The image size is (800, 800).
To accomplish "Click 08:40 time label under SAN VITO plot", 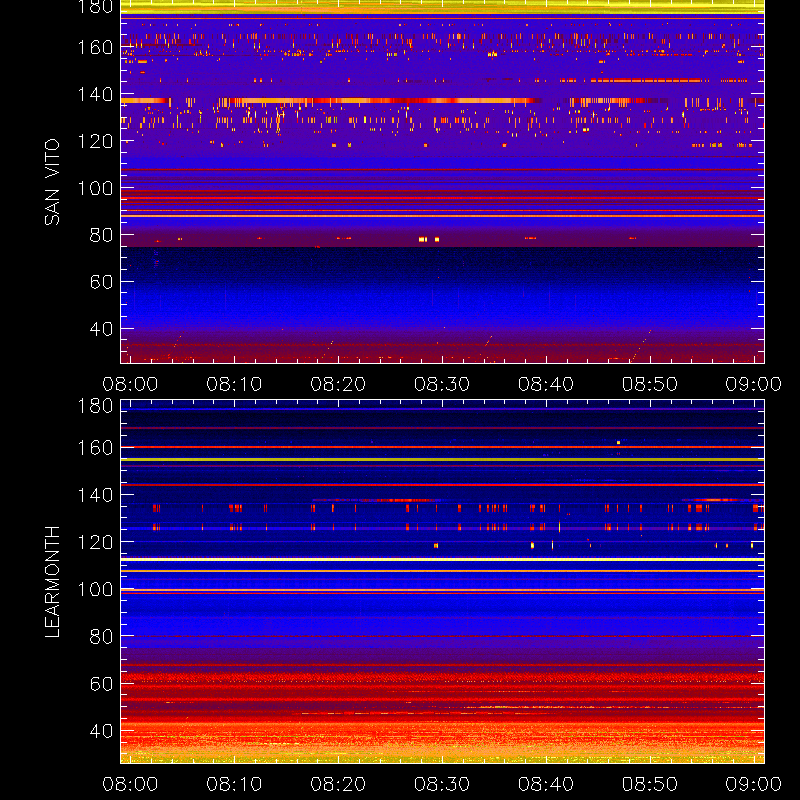I will 546,384.
